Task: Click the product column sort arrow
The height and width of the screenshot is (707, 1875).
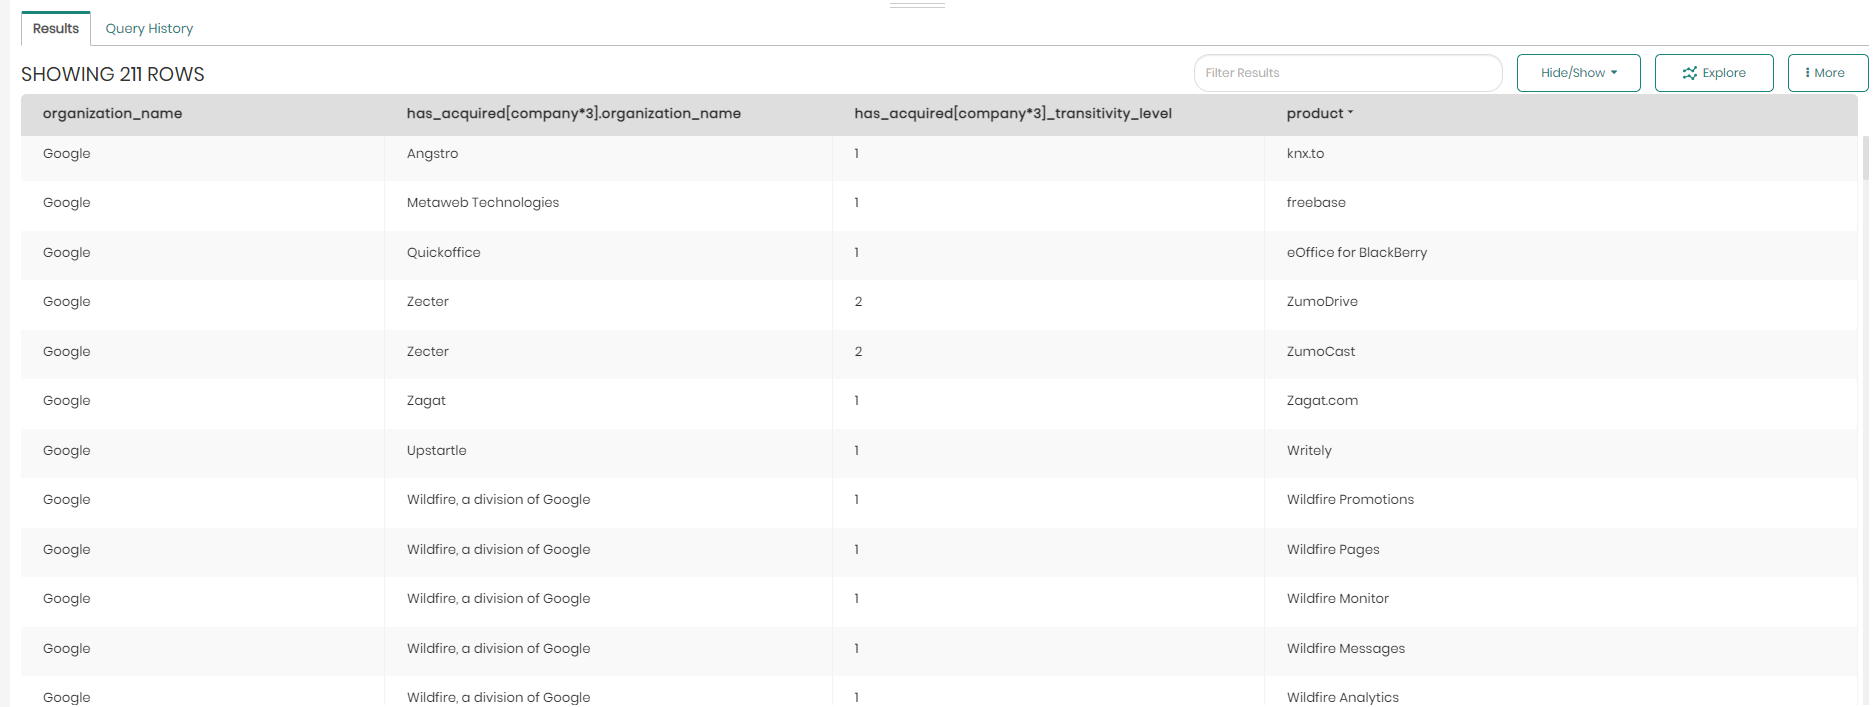Action: (x=1350, y=113)
